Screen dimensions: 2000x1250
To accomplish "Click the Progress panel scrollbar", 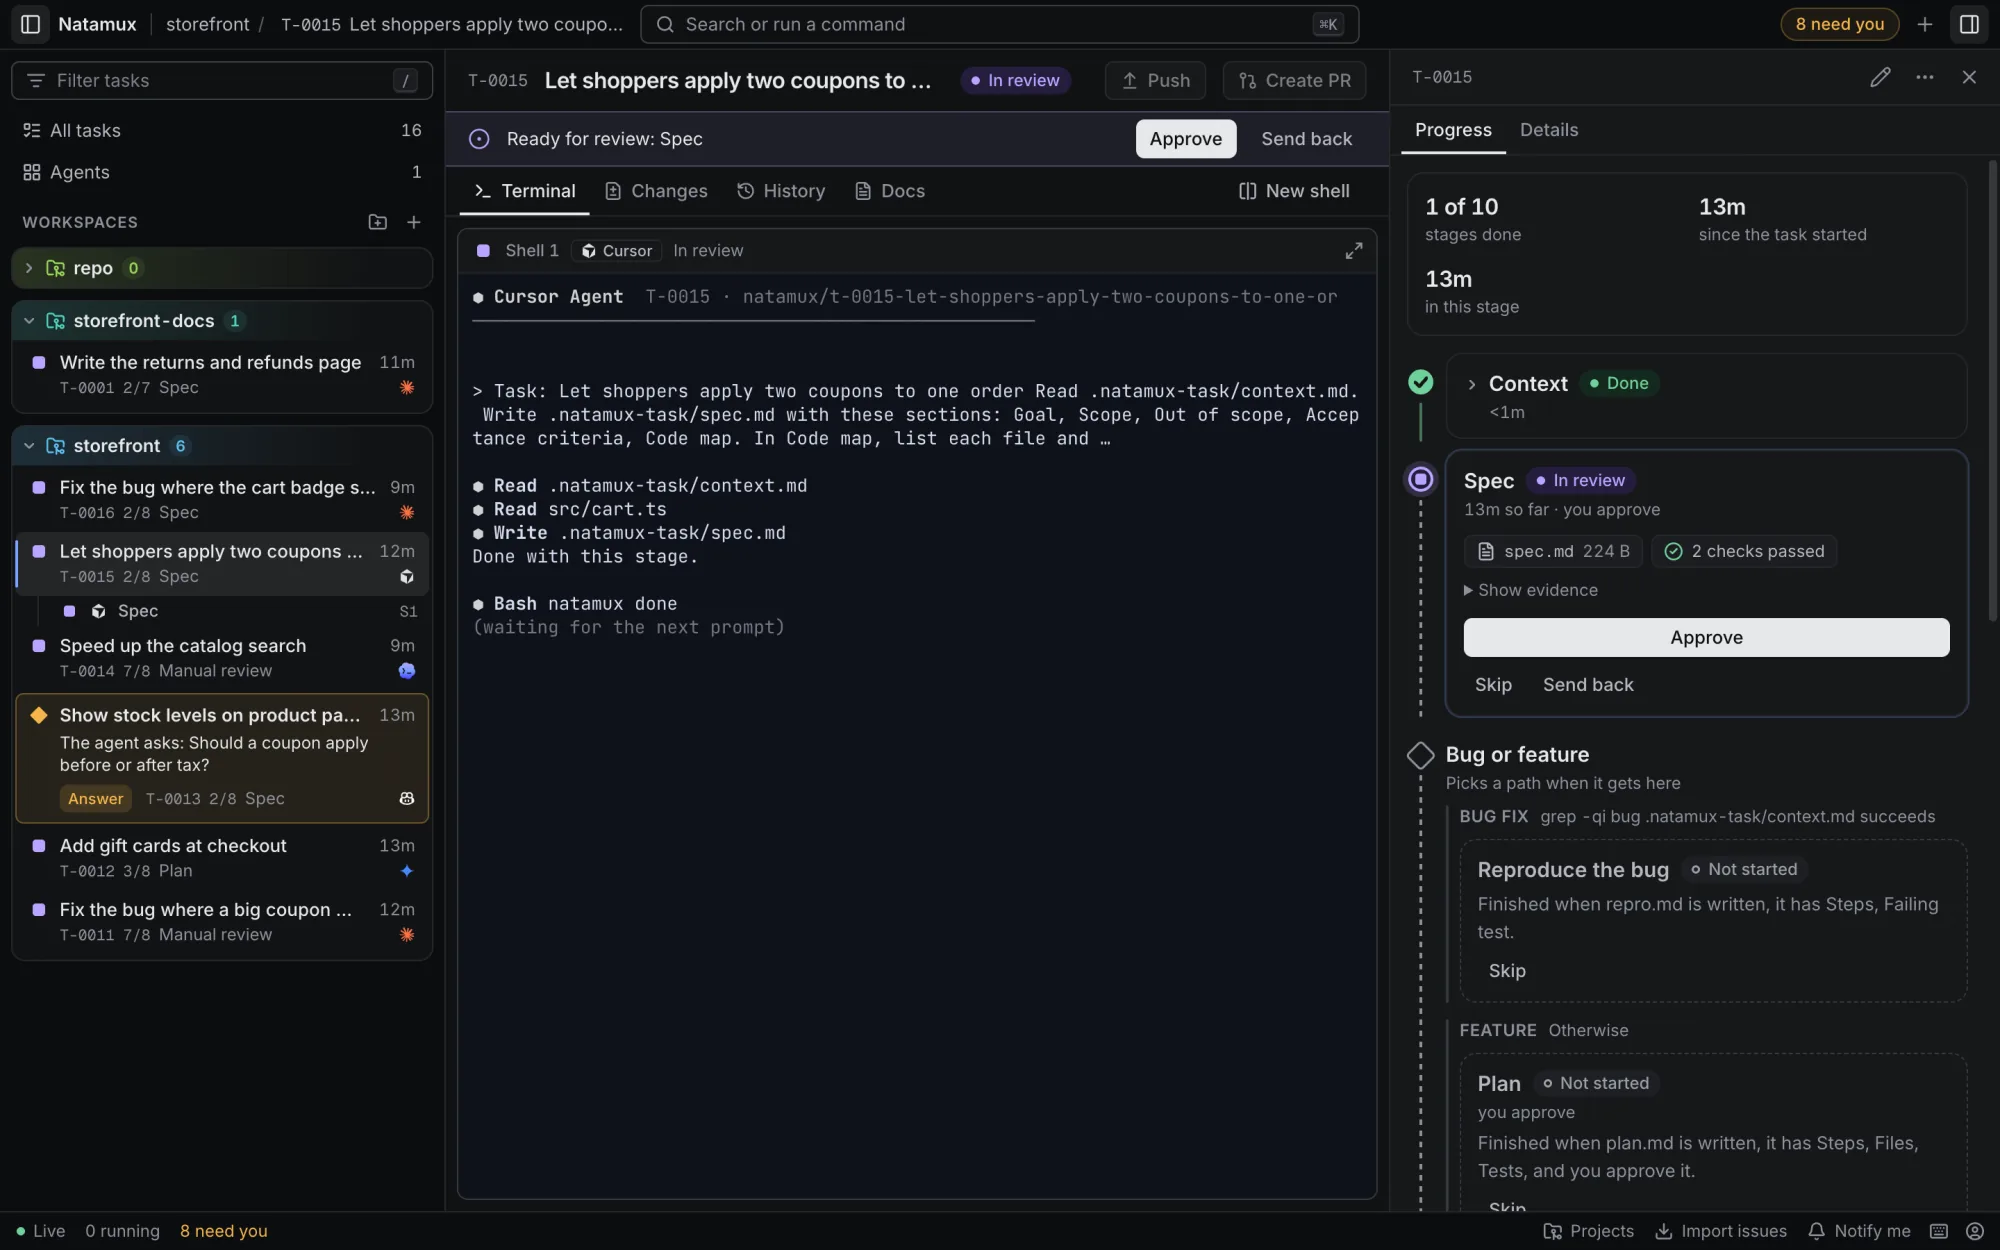I will [x=1992, y=390].
